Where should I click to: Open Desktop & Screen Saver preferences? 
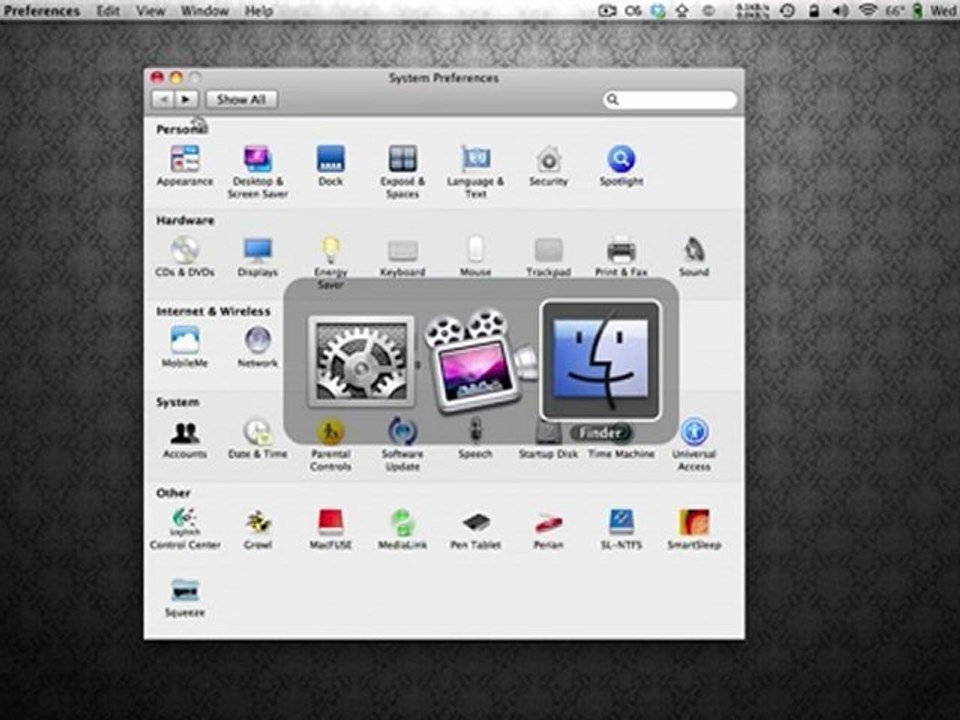[x=258, y=171]
